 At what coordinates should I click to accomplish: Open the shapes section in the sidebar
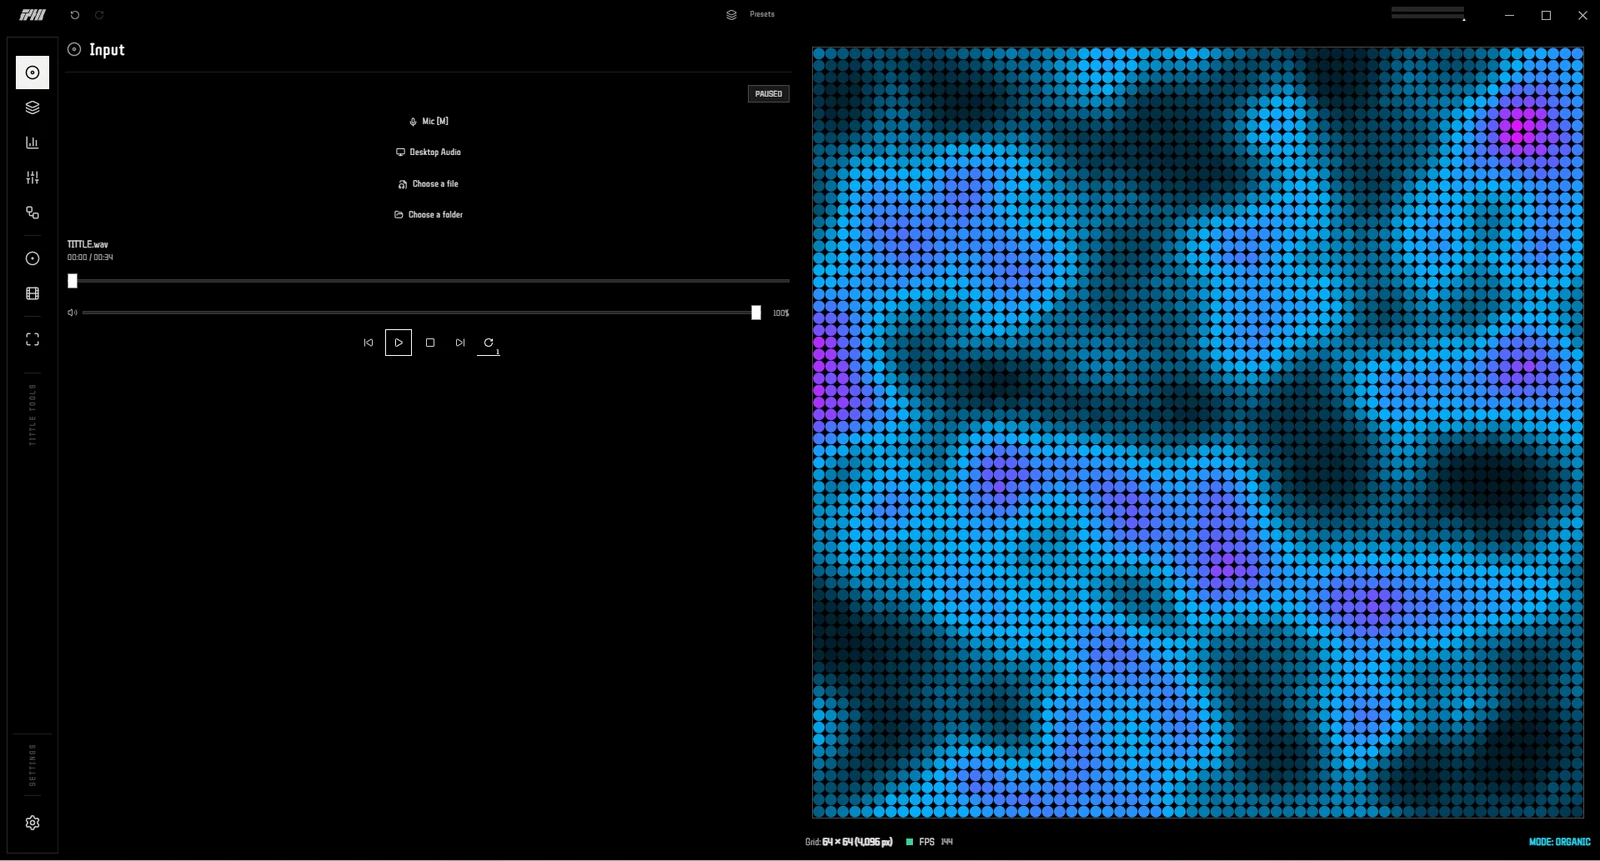coord(32,213)
